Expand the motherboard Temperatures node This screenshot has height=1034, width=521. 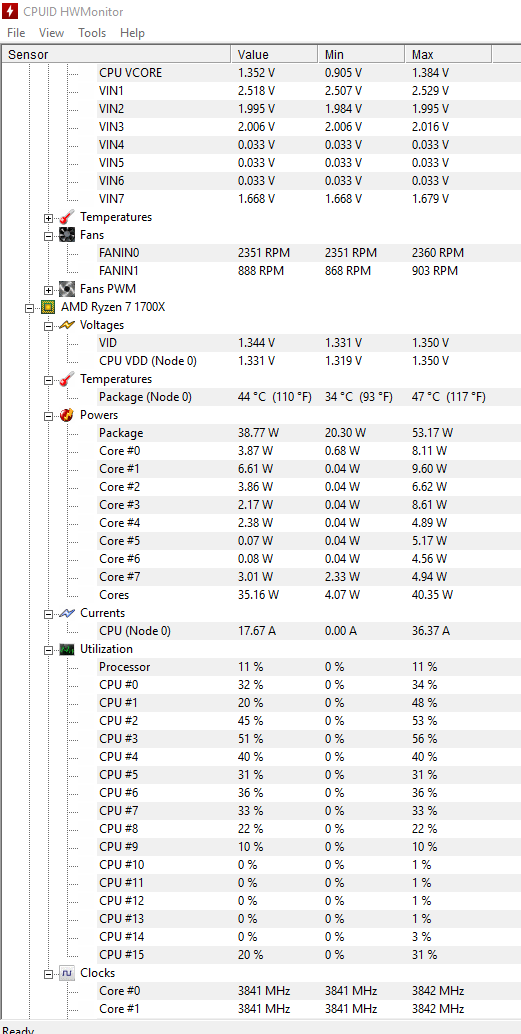pos(49,217)
